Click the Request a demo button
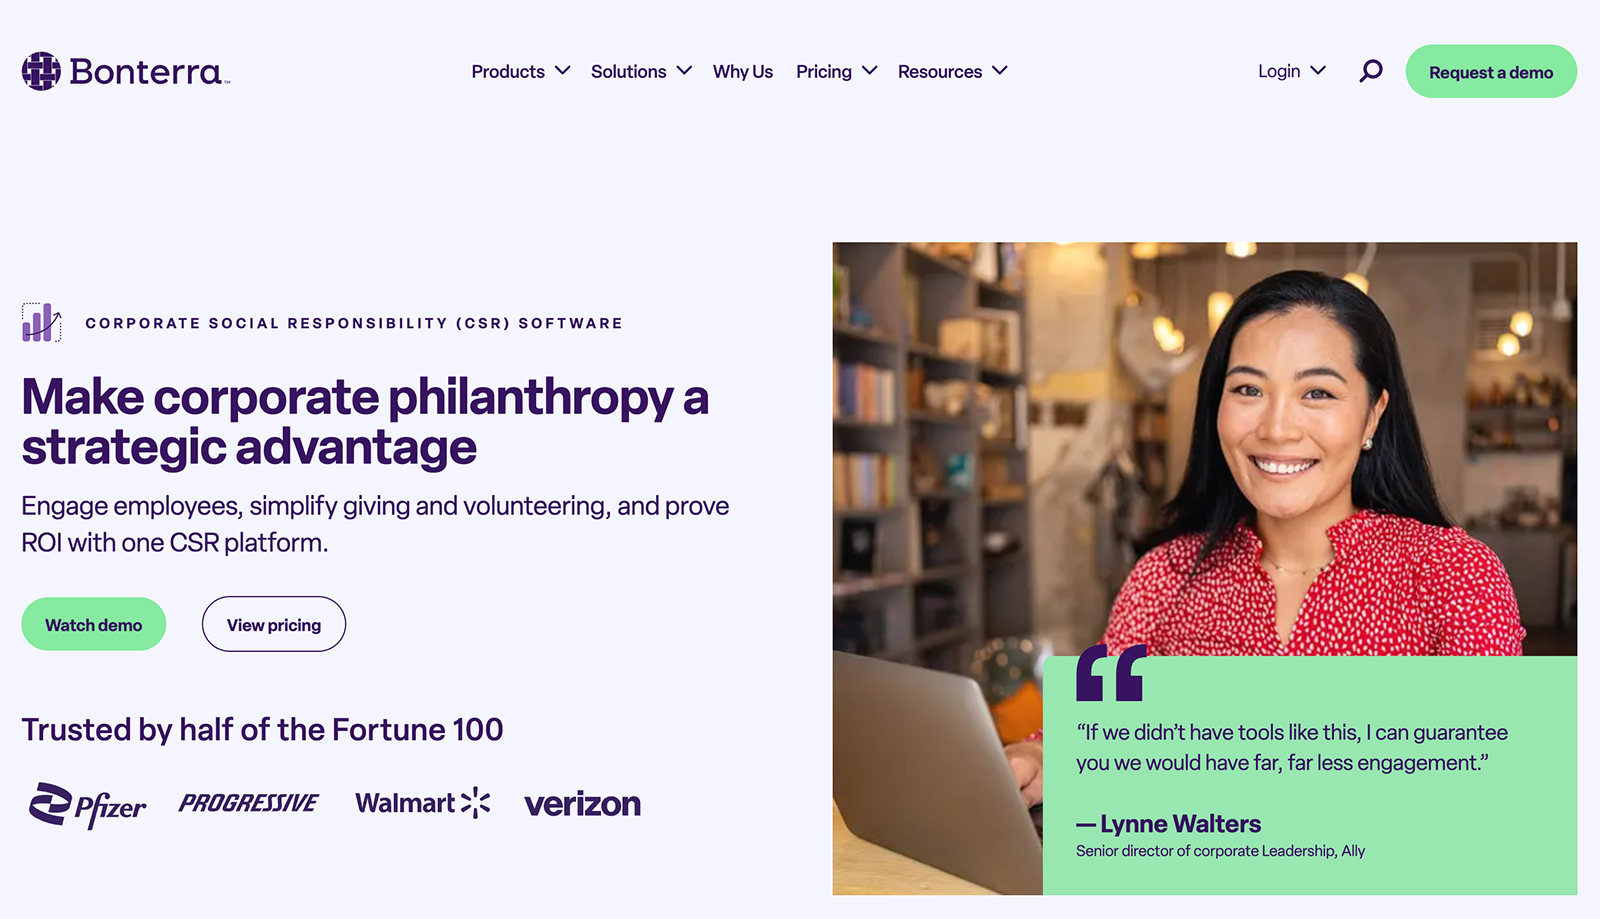 (x=1491, y=71)
